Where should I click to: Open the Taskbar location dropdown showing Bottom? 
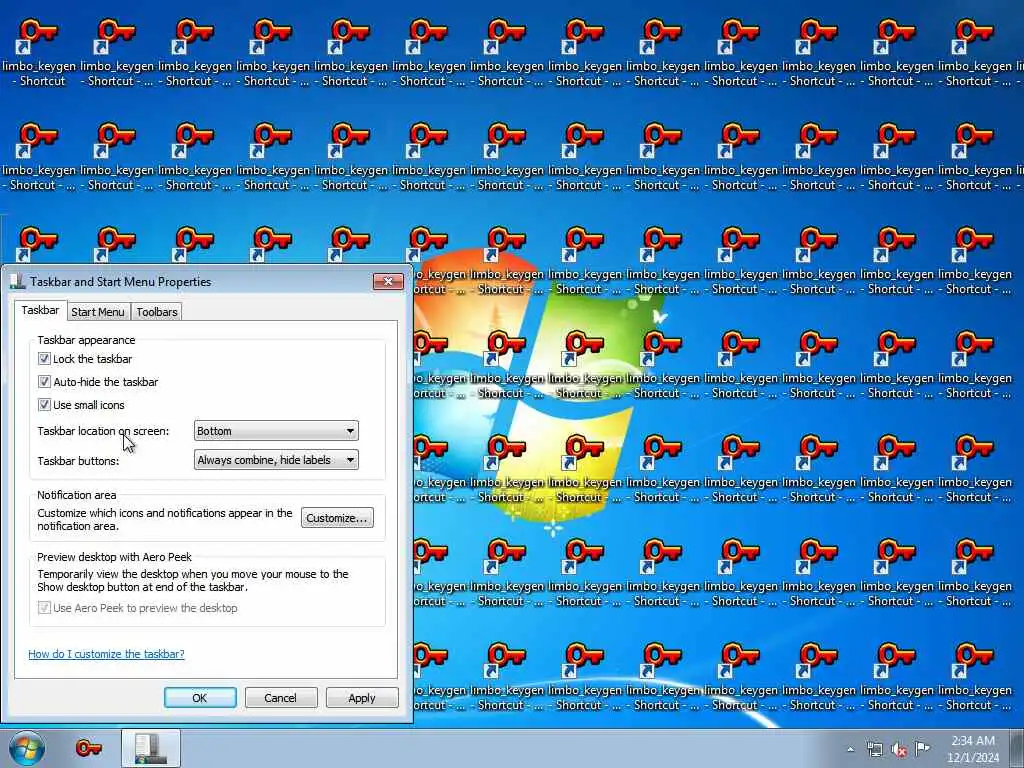[276, 431]
